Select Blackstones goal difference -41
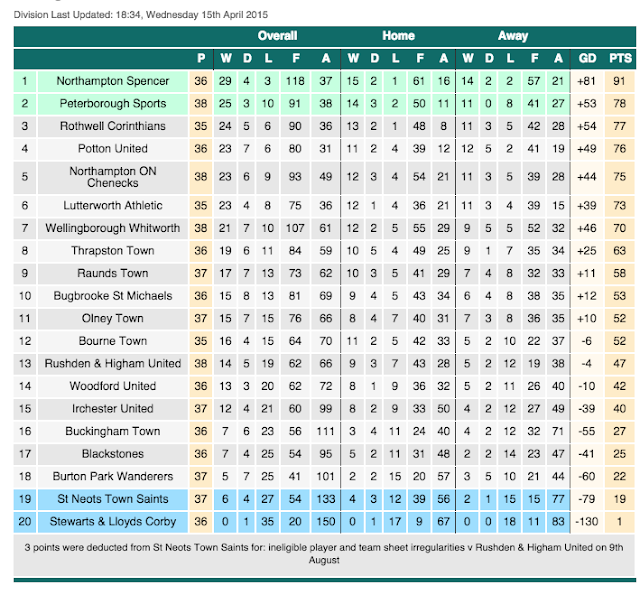 click(x=587, y=454)
